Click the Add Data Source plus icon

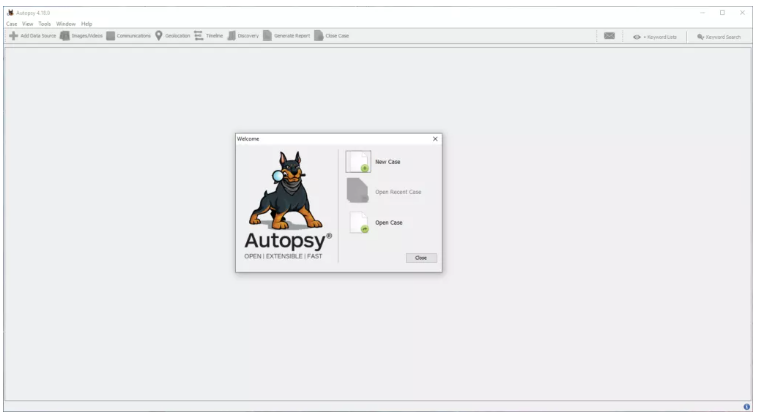tap(14, 36)
